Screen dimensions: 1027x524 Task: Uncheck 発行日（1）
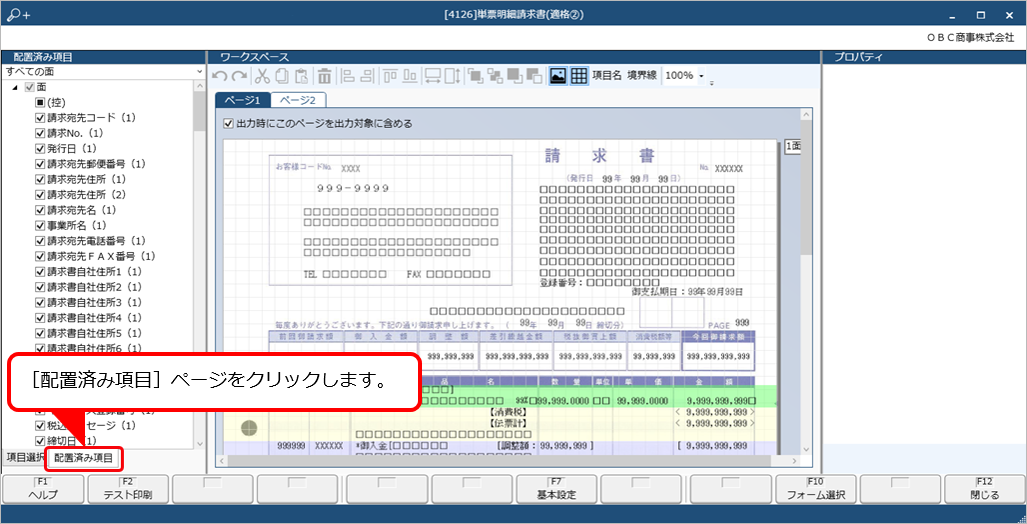click(39, 149)
